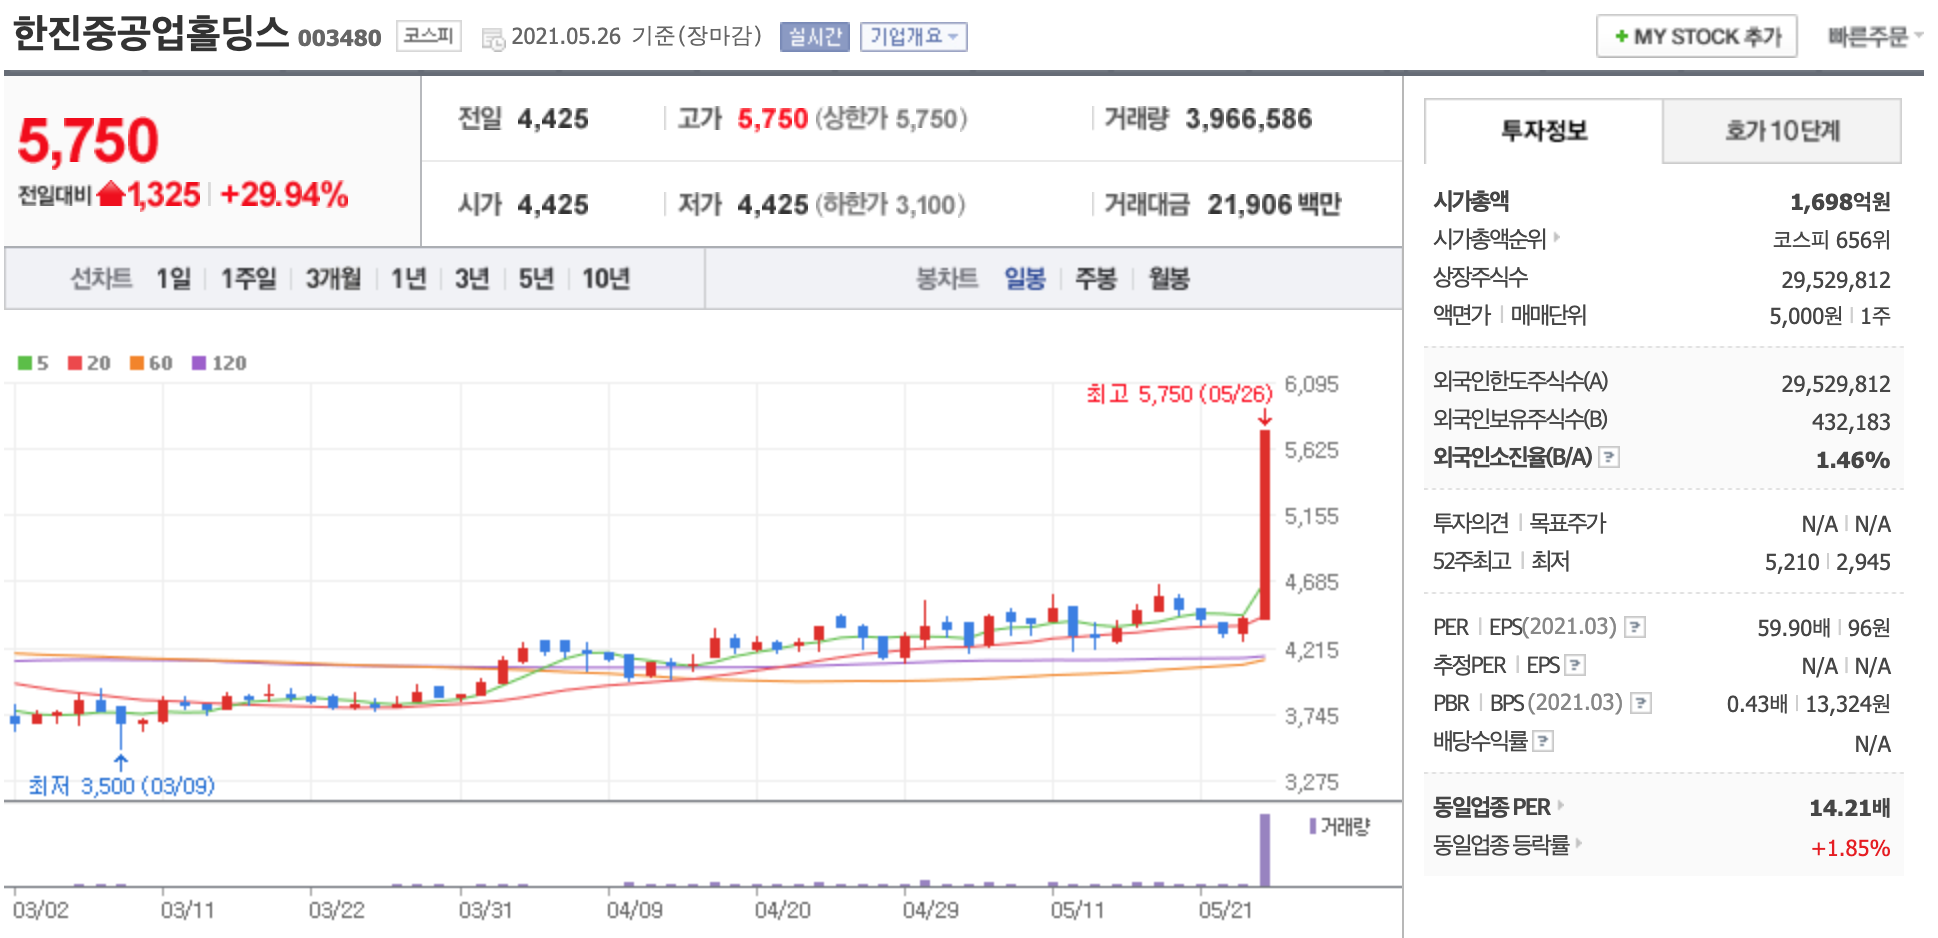Click the help icon next to 외국인소진율(B/A)
The width and height of the screenshot is (1938, 938).
pyautogui.click(x=1609, y=457)
